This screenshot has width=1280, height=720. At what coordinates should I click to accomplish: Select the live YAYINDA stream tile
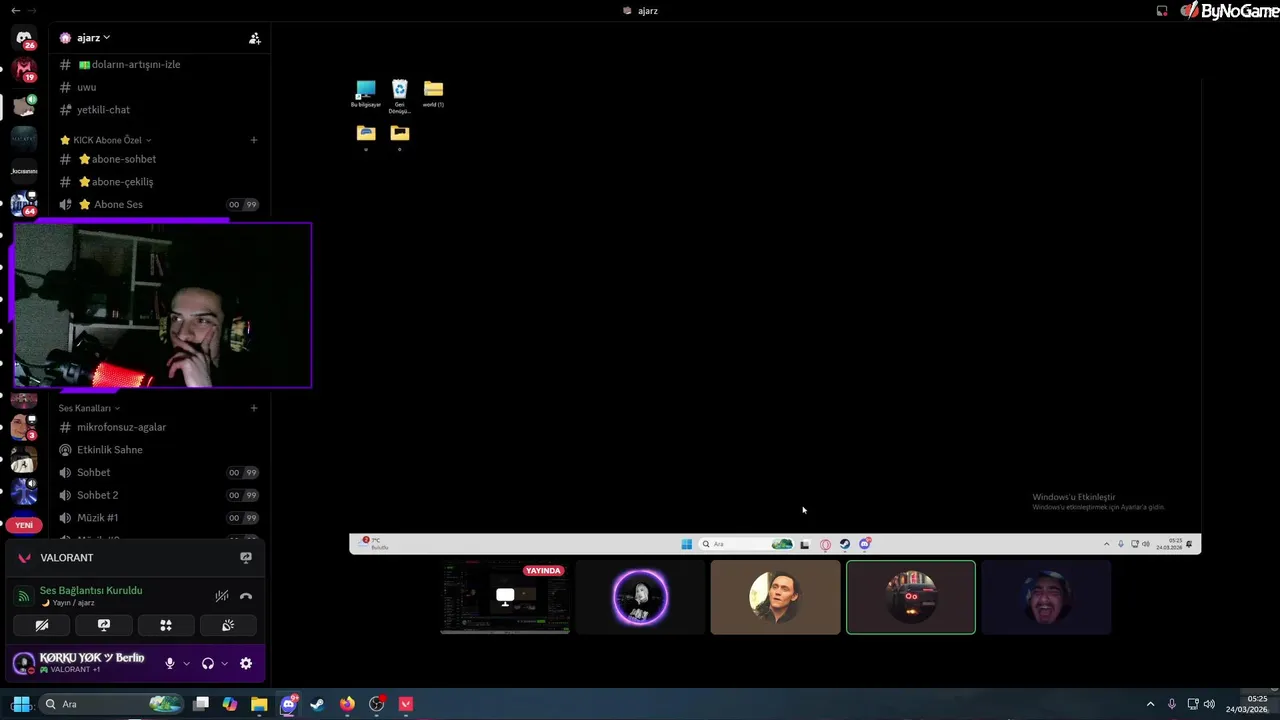coord(505,597)
